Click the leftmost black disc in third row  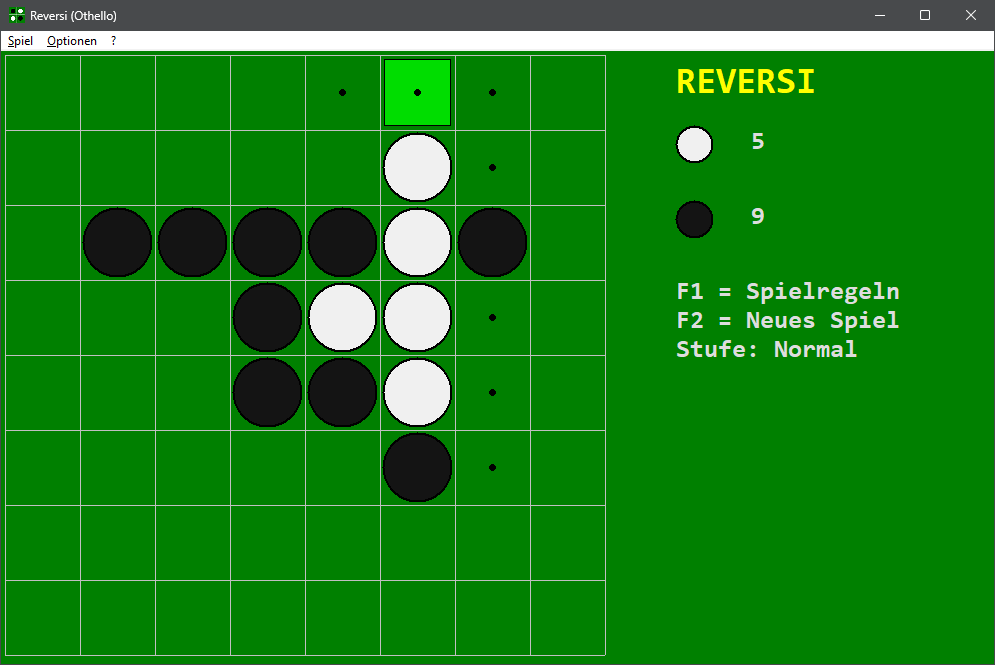click(117, 242)
